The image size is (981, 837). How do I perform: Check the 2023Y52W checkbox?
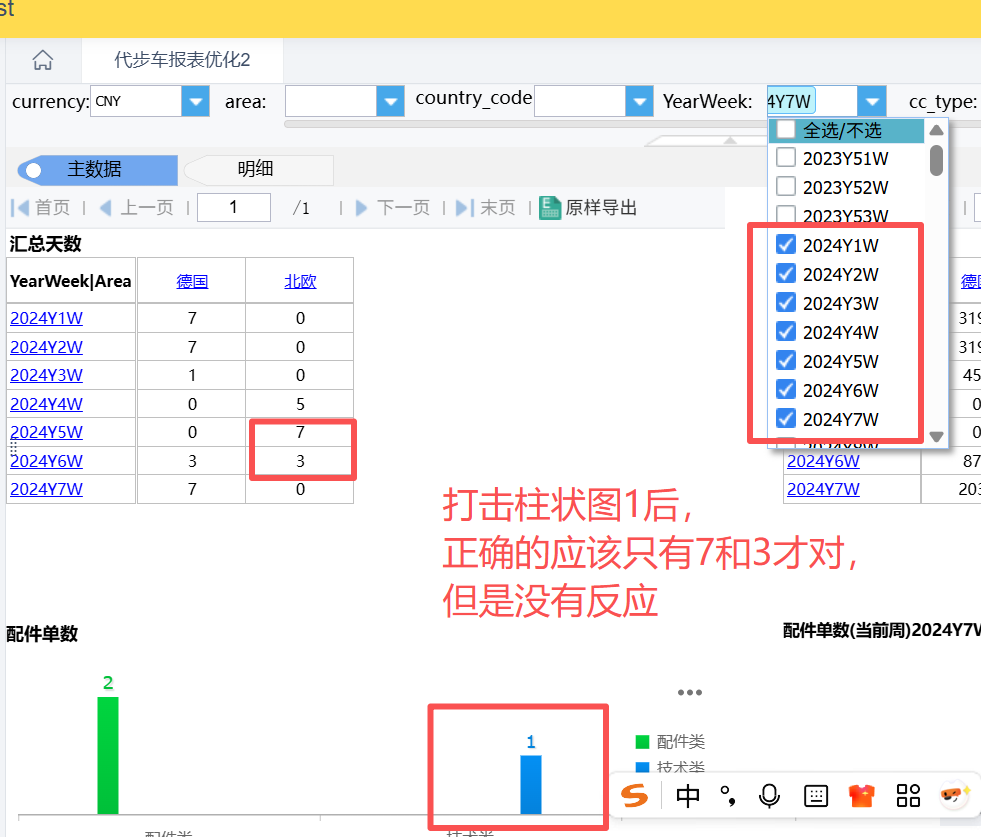pos(786,186)
